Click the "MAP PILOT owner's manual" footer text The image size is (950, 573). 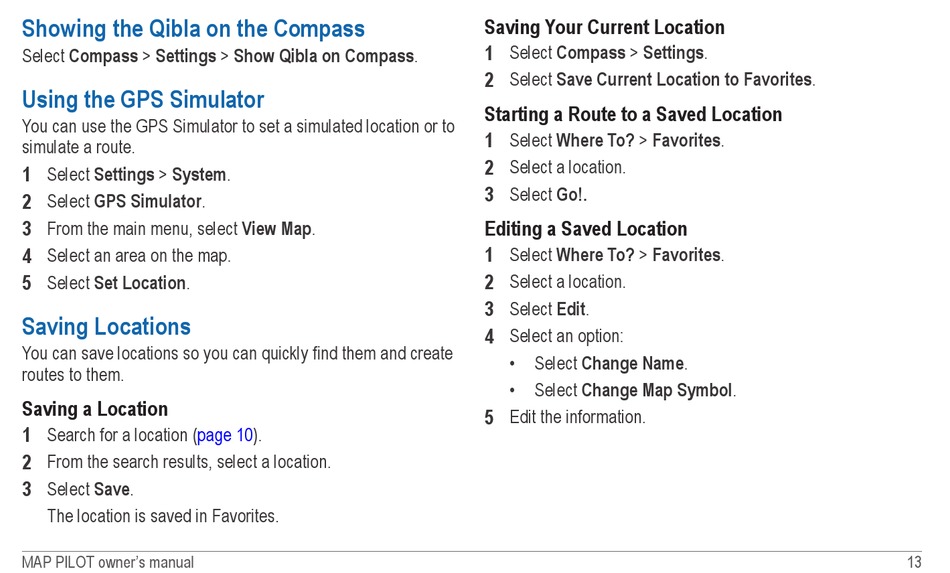pos(108,562)
